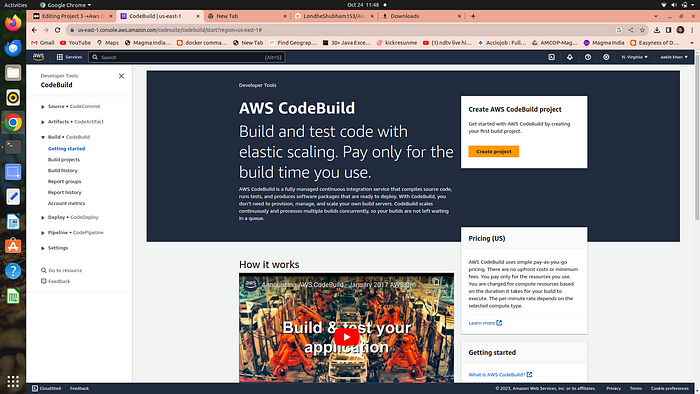Switch to the New Tab browser tab

(x=247, y=16)
